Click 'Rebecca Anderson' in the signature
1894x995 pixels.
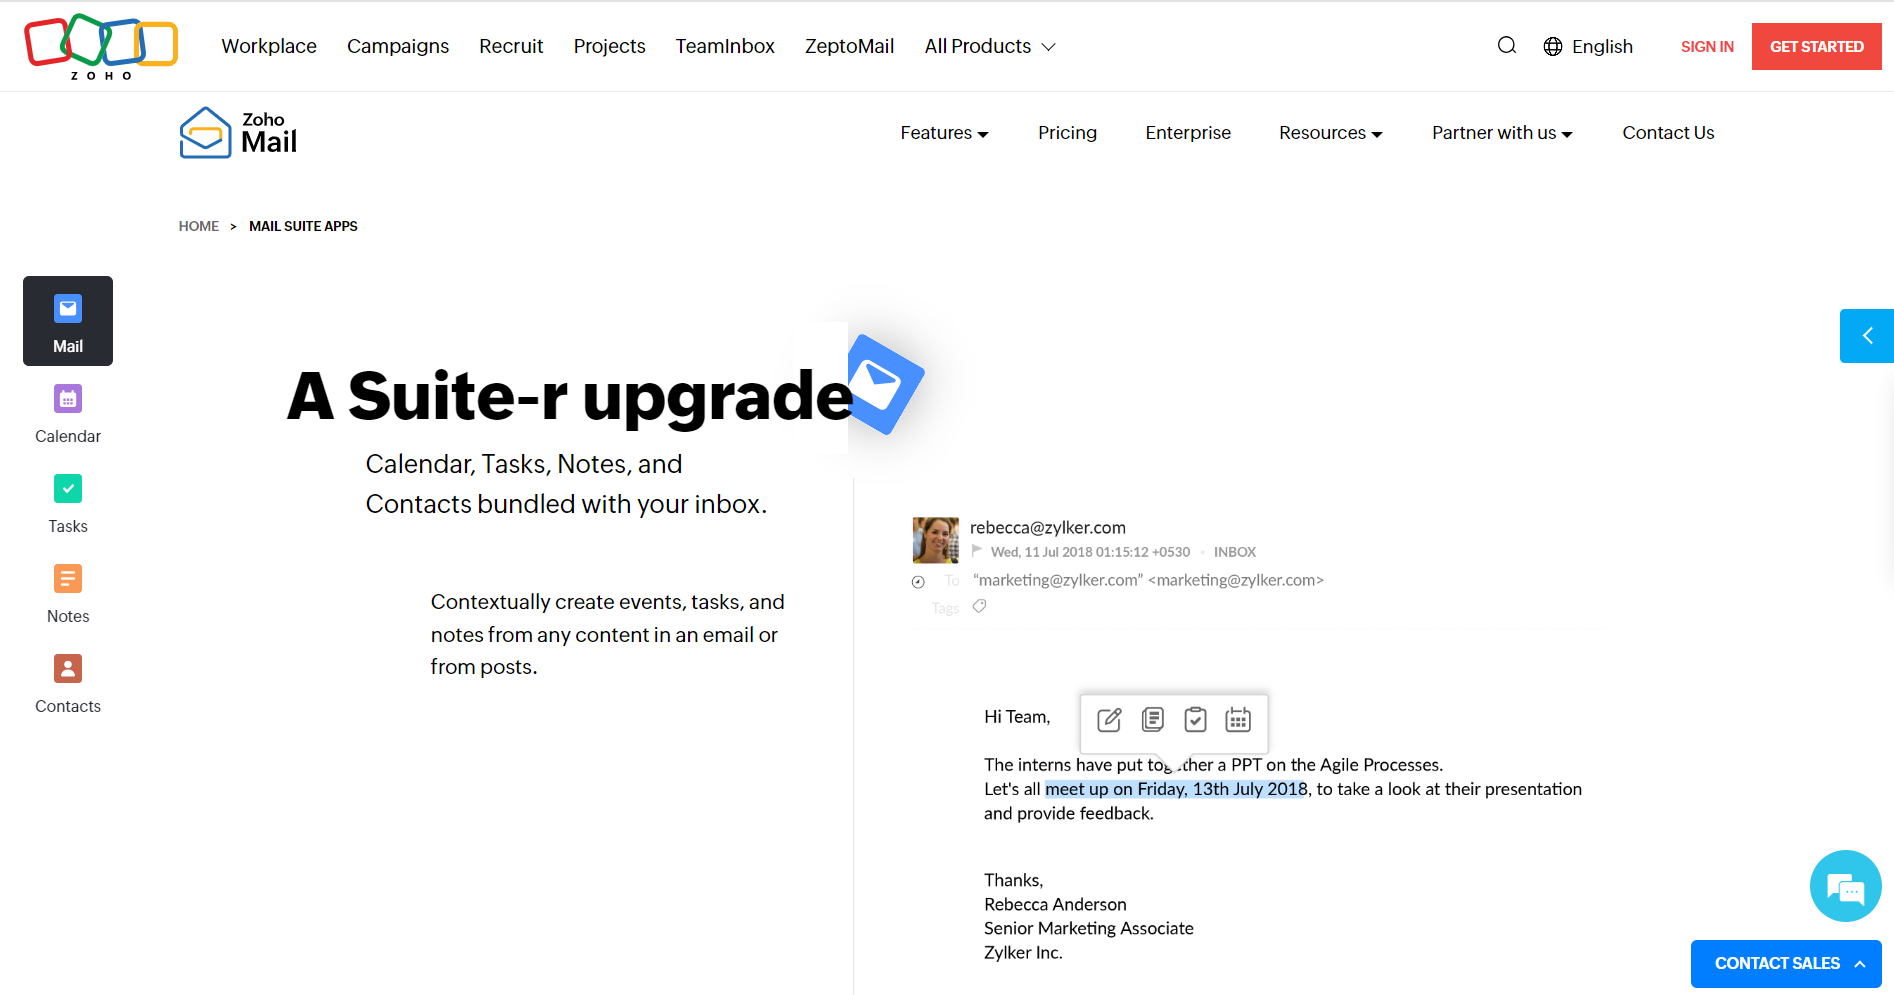tap(1055, 905)
